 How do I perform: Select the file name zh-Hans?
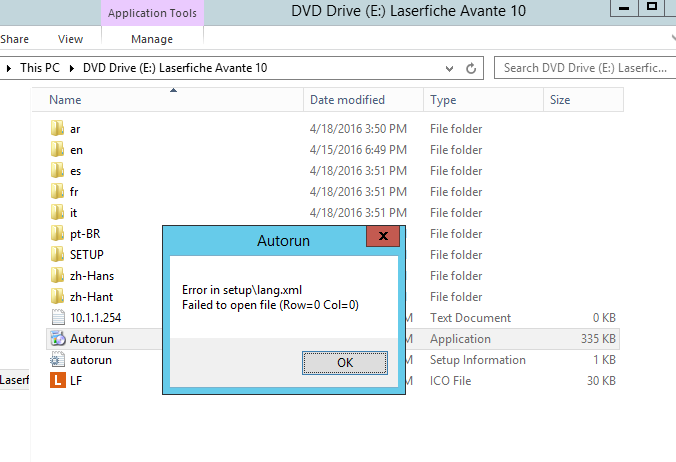click(x=92, y=276)
